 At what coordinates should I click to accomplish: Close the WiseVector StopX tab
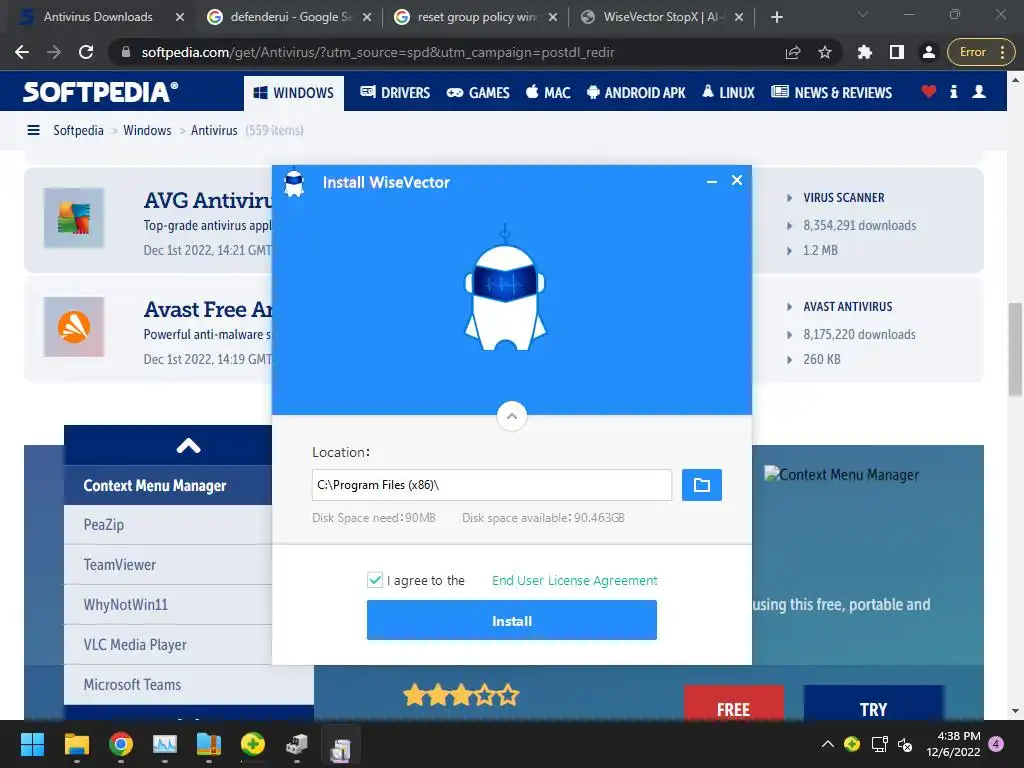coord(739,18)
